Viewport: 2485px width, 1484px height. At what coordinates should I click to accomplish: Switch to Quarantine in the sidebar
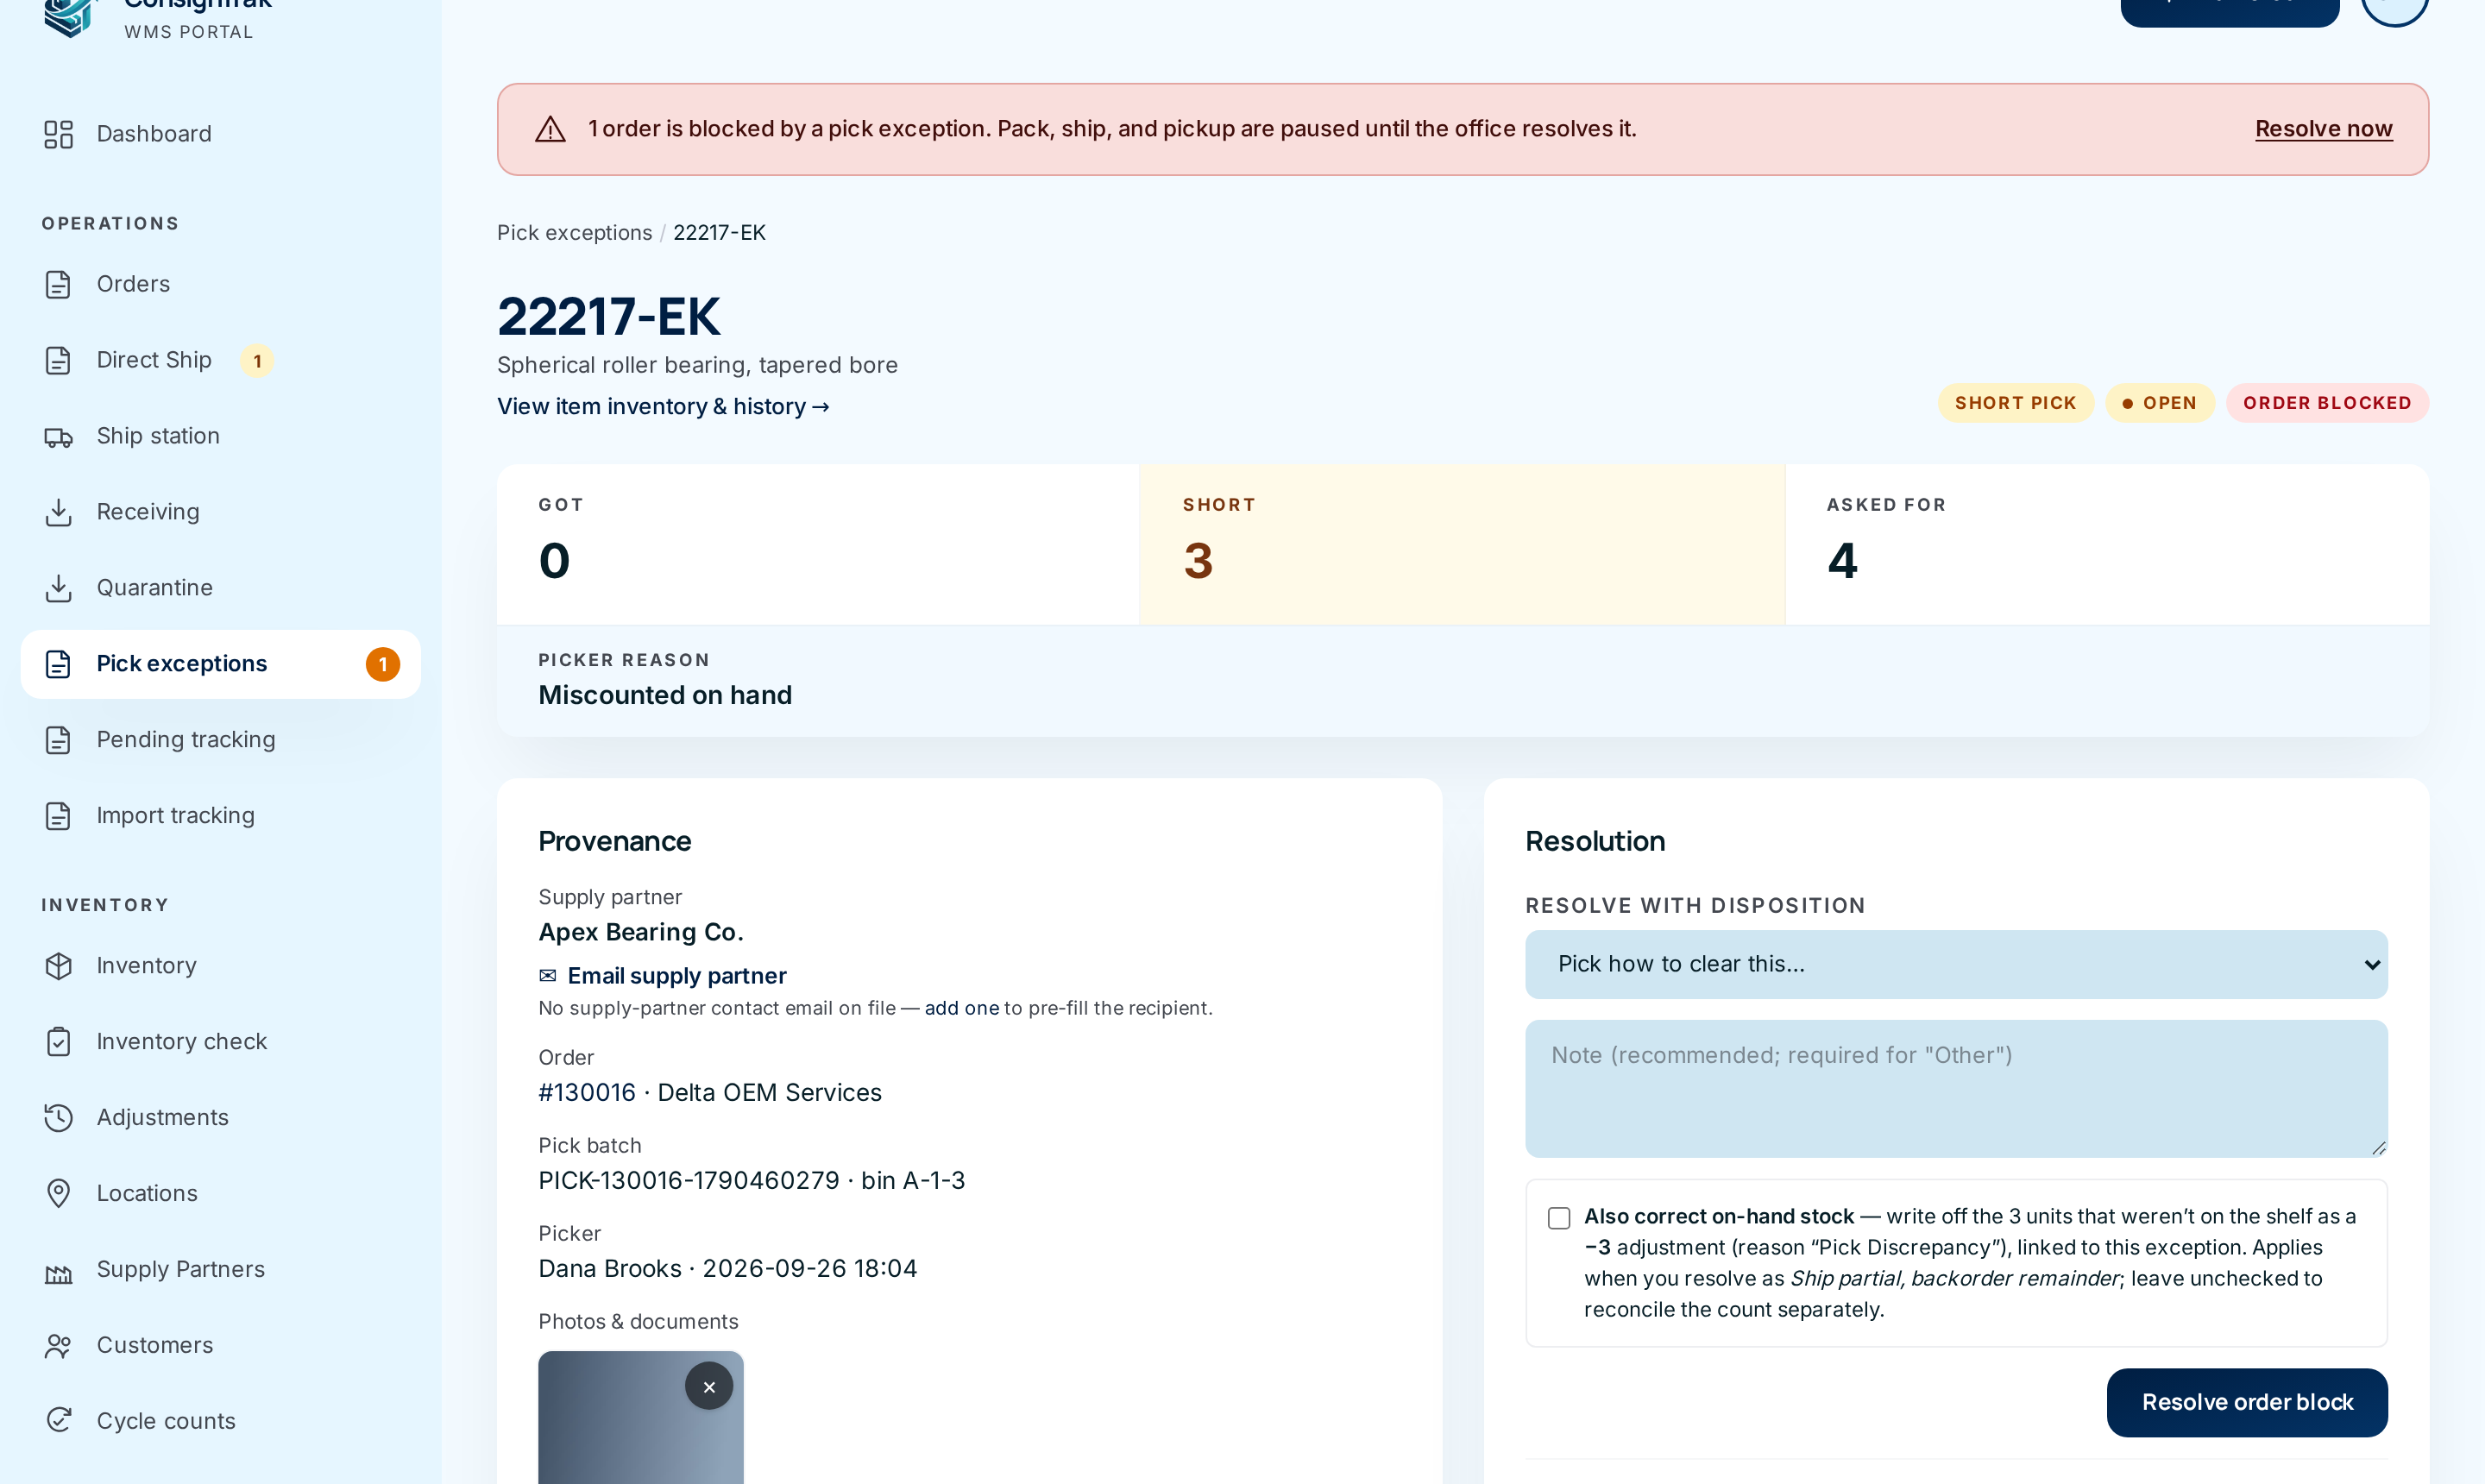point(220,588)
